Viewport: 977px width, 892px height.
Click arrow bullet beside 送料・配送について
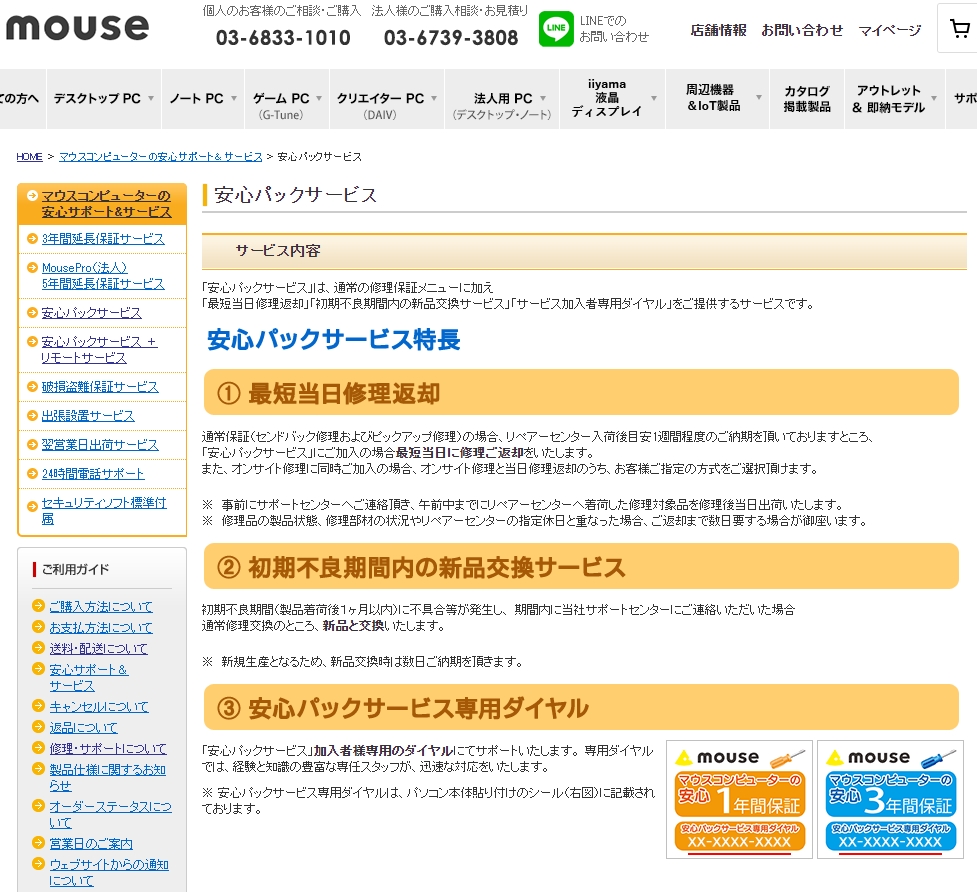pyautogui.click(x=38, y=648)
